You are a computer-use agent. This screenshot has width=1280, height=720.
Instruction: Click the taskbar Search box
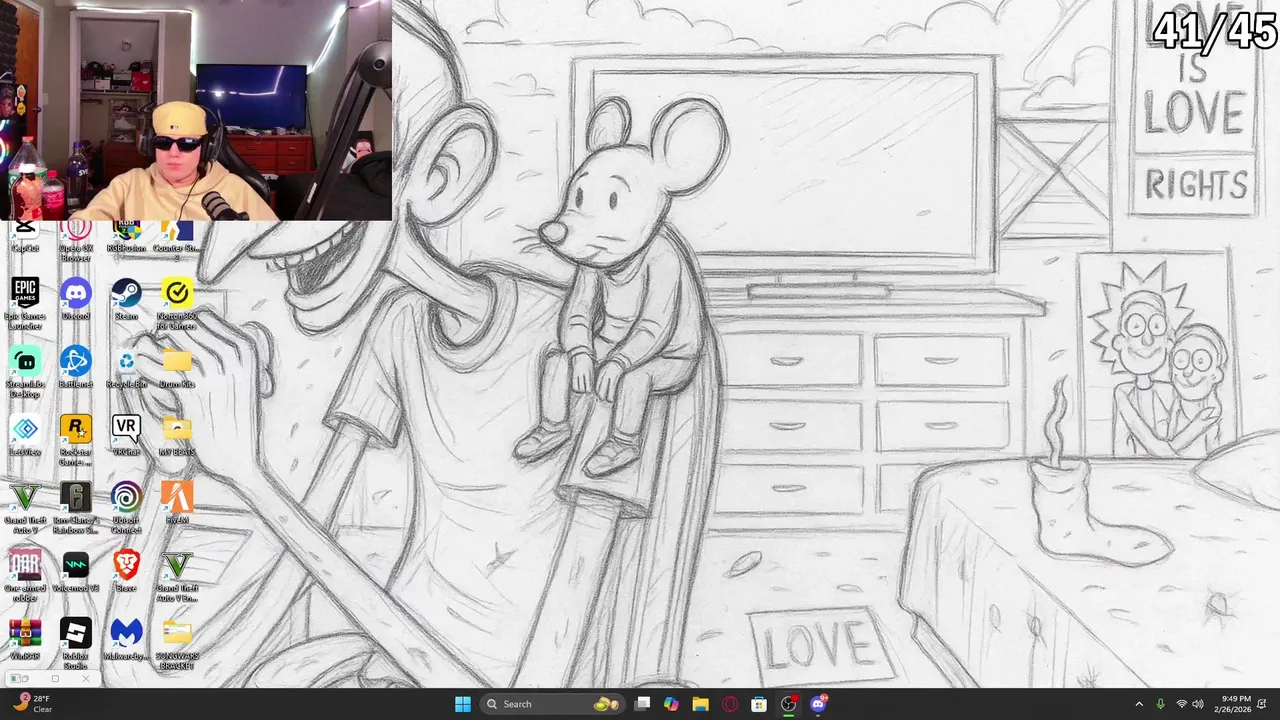tap(553, 704)
